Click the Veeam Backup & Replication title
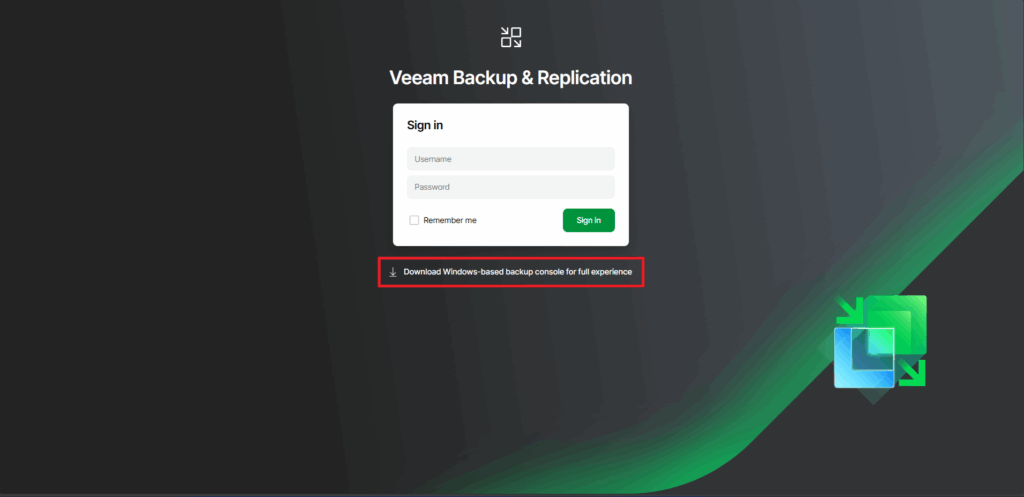The image size is (1024, 497). [x=511, y=78]
